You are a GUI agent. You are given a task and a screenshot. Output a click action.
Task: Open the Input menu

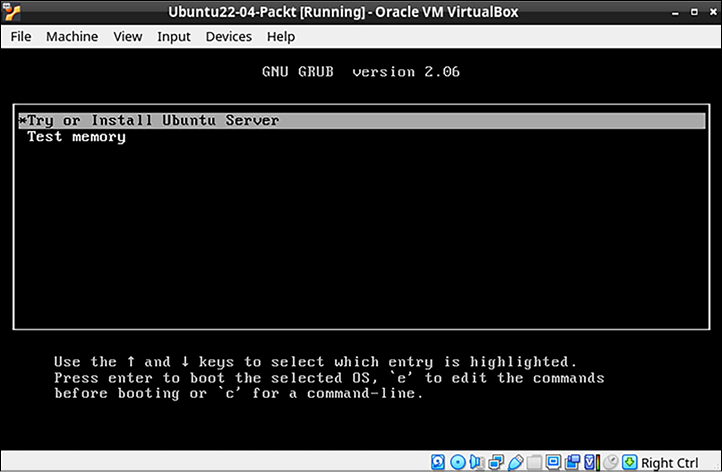(174, 36)
